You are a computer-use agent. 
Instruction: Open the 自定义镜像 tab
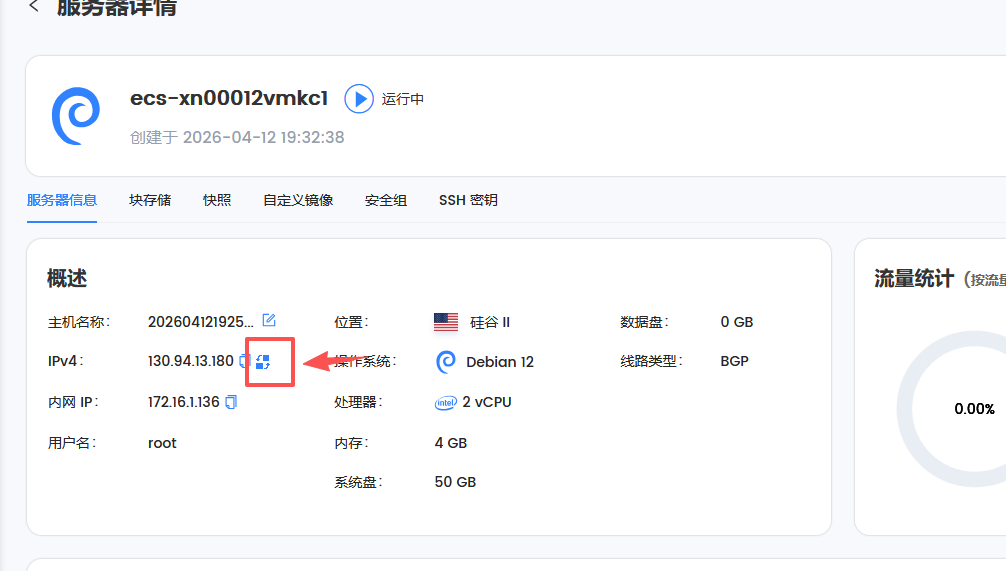point(298,200)
